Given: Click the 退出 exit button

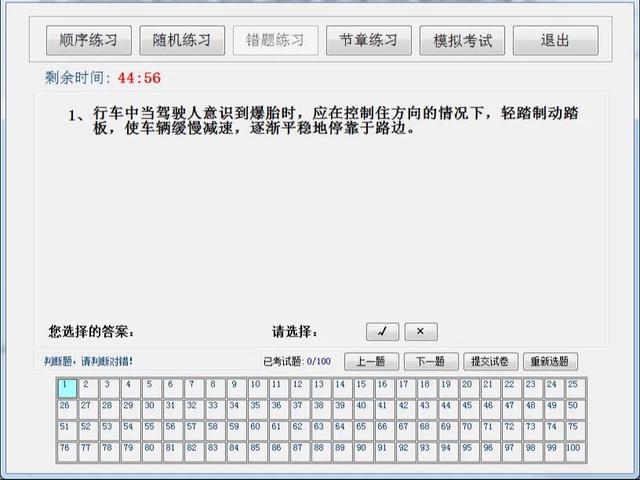Looking at the screenshot, I should click(556, 40).
